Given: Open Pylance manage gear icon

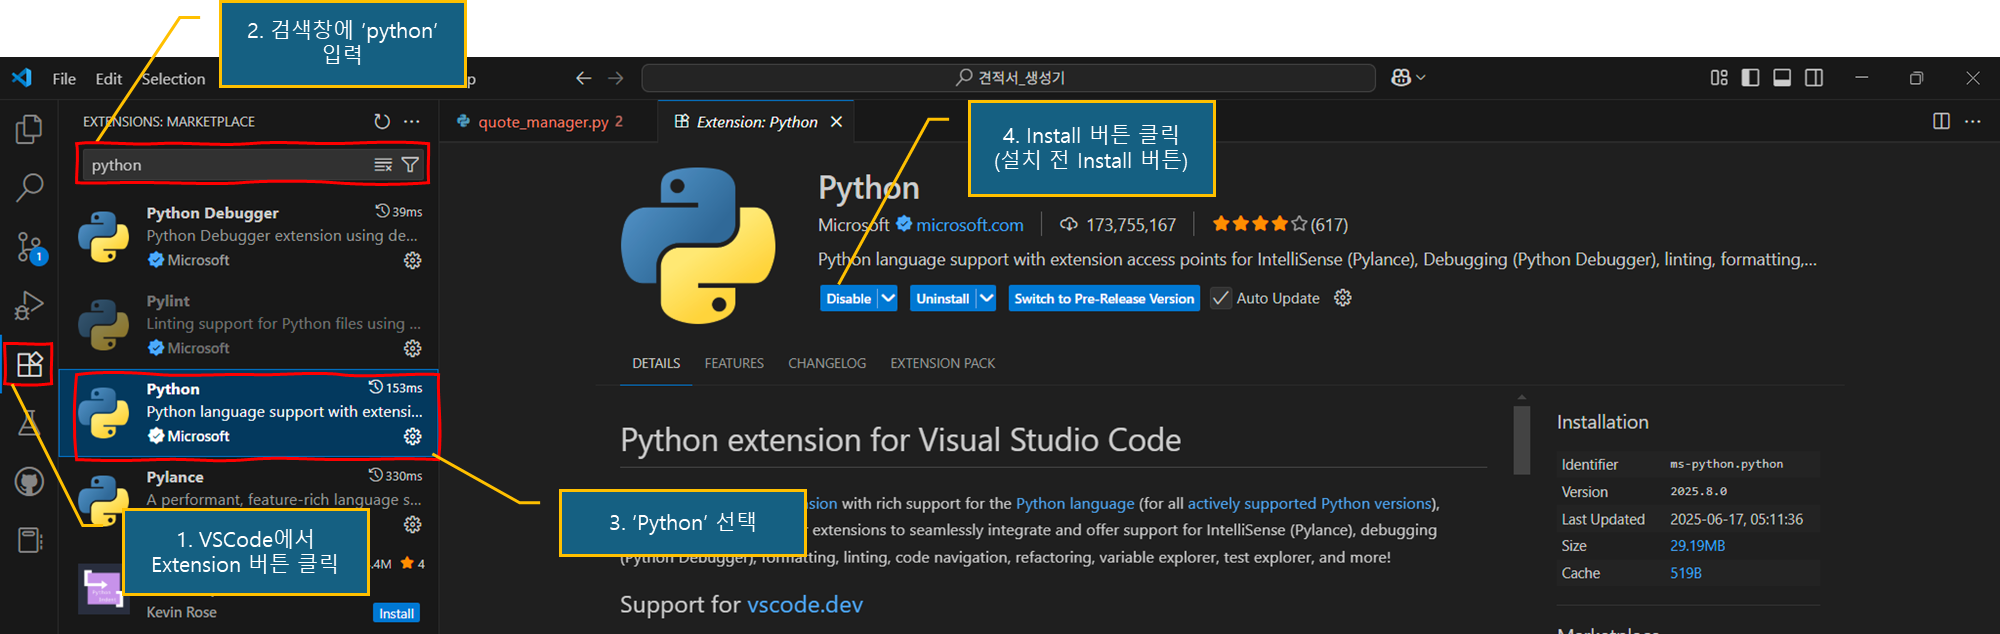Looking at the screenshot, I should [x=412, y=524].
